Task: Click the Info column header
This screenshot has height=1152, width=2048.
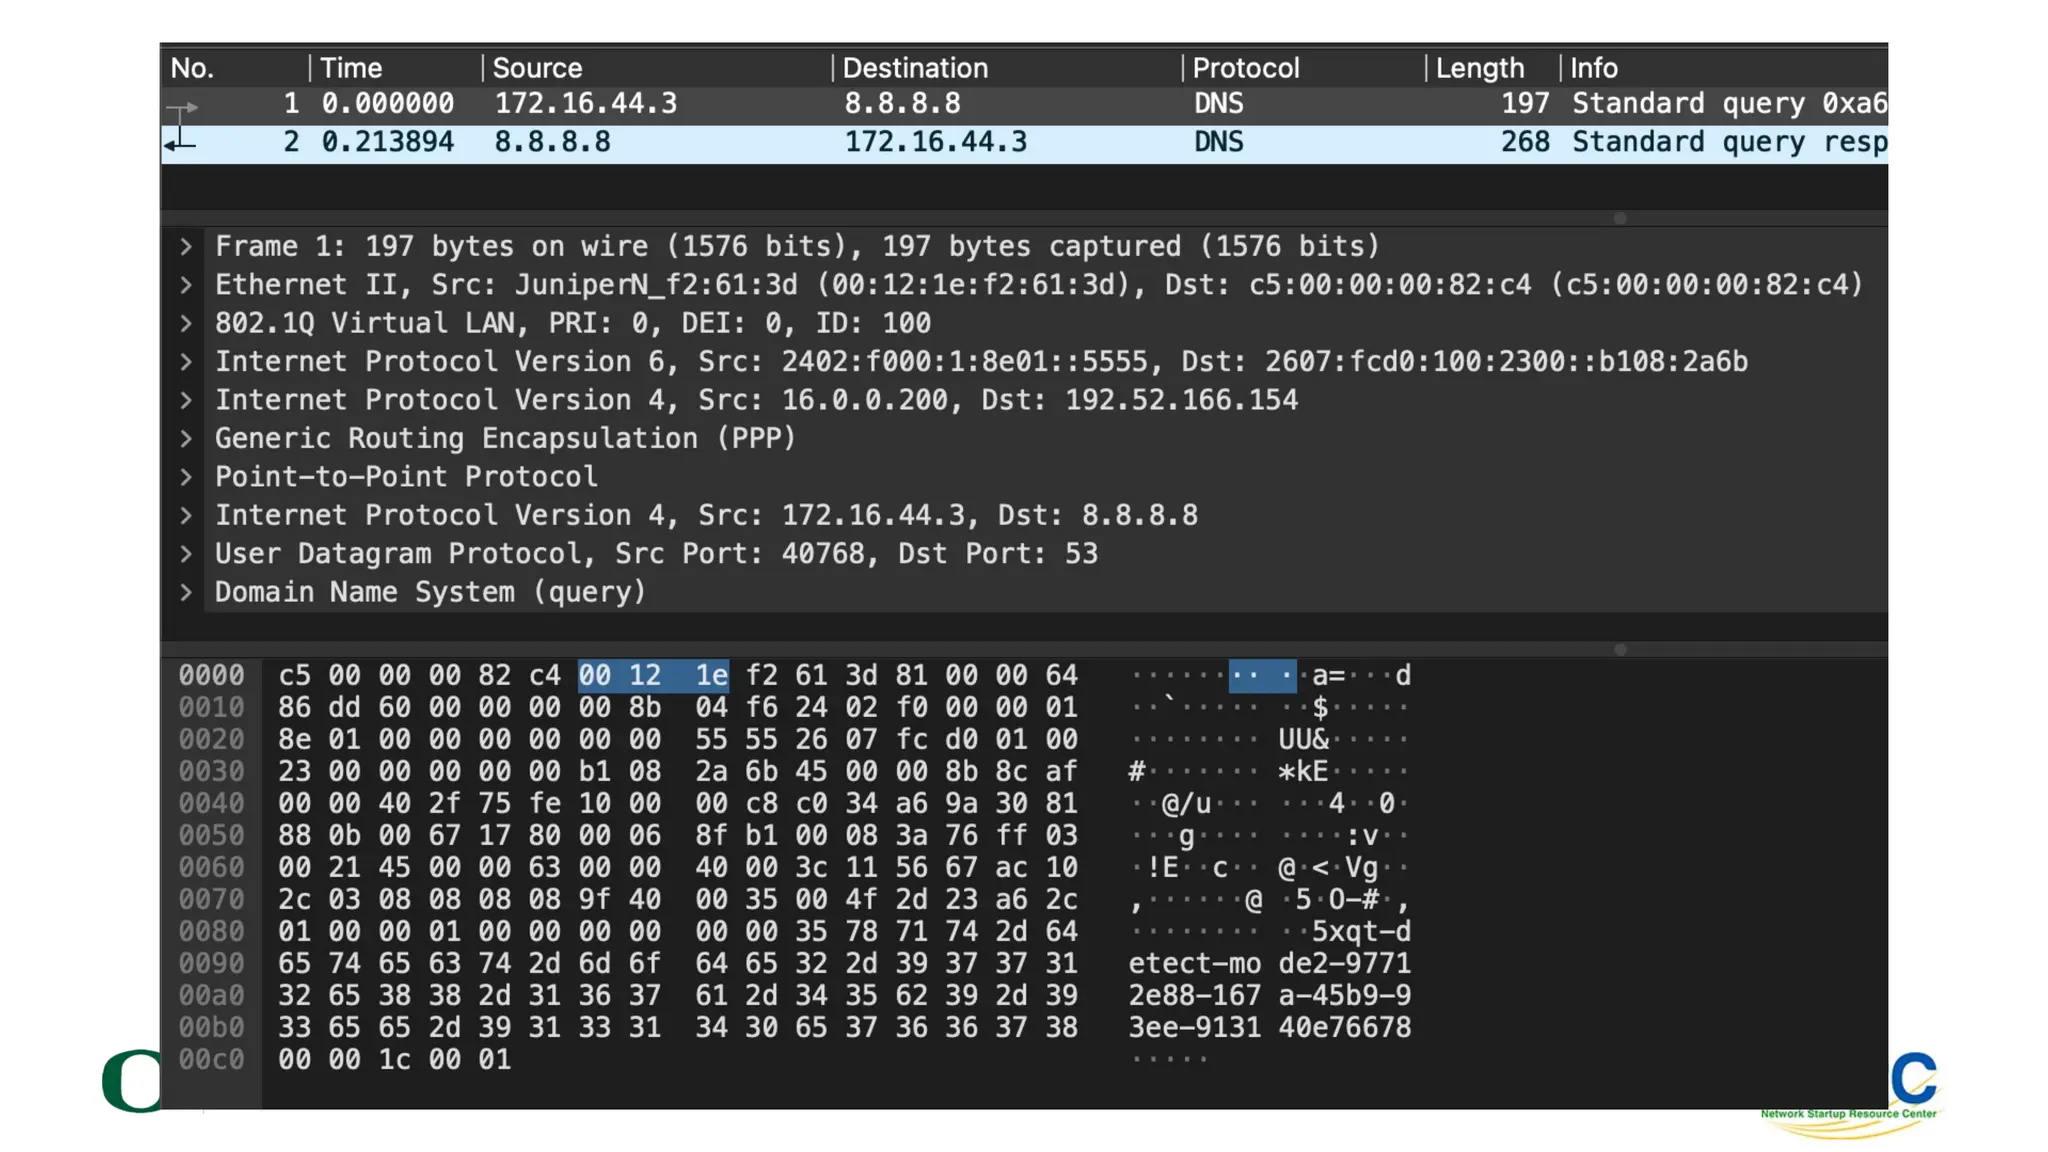Action: click(x=1593, y=68)
